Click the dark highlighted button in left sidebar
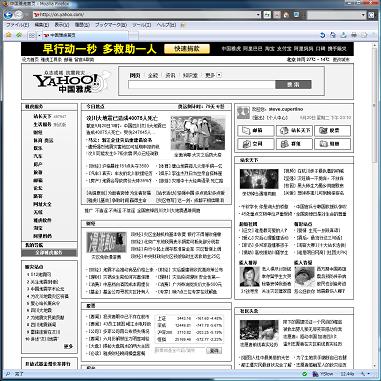 click(x=49, y=253)
